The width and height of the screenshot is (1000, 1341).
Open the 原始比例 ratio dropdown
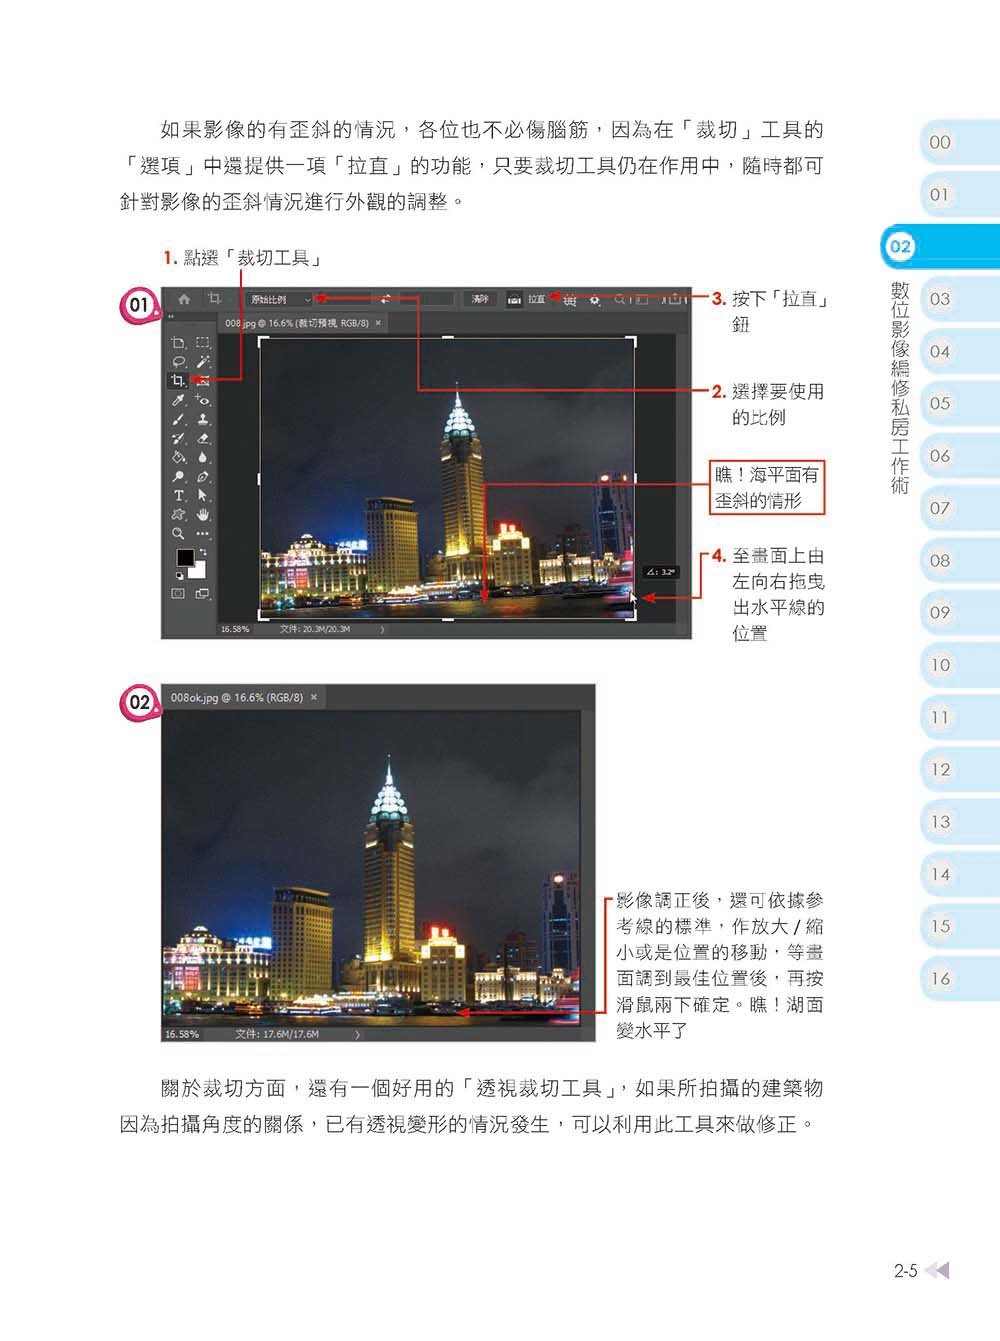(x=280, y=299)
